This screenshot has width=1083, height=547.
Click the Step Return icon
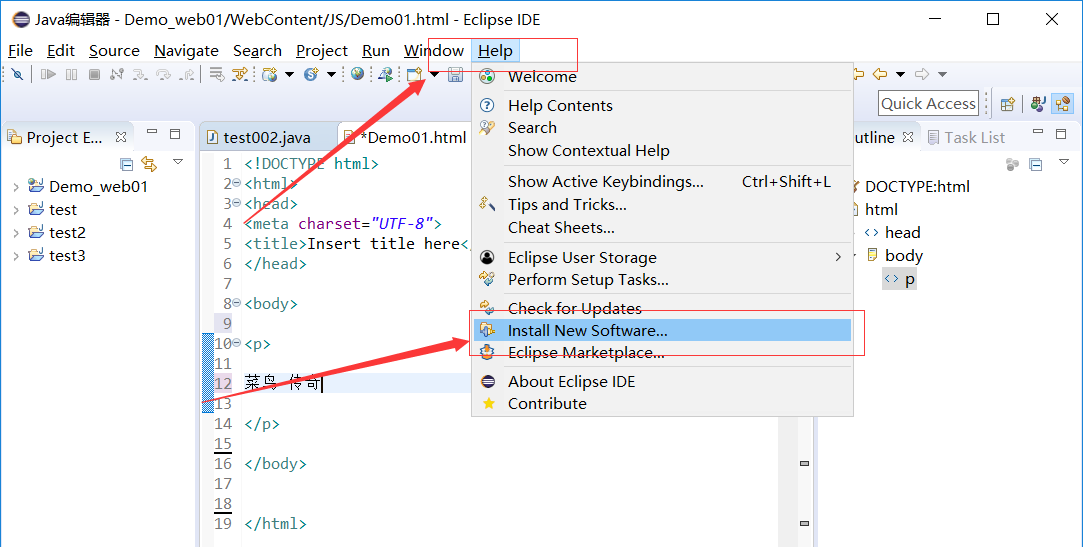pyautogui.click(x=186, y=74)
